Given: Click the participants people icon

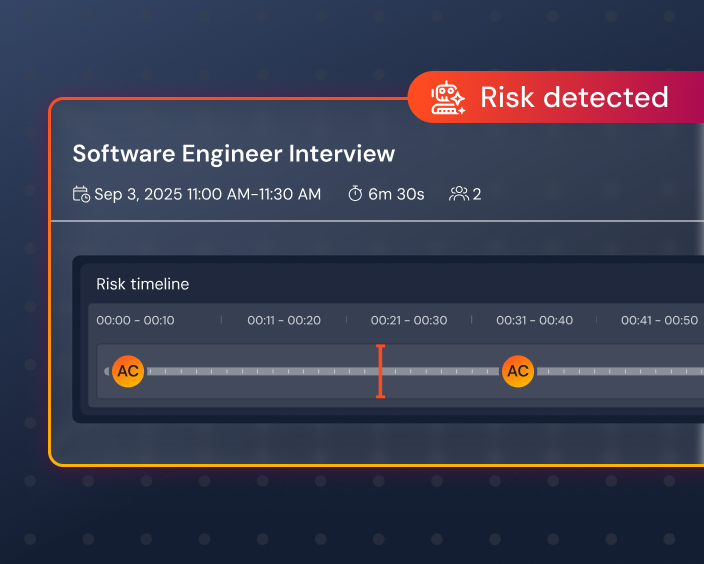Looking at the screenshot, I should (x=459, y=194).
